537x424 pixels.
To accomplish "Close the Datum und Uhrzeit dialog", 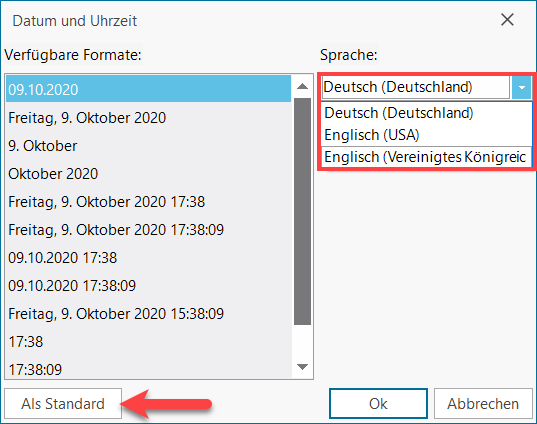I will point(507,20).
